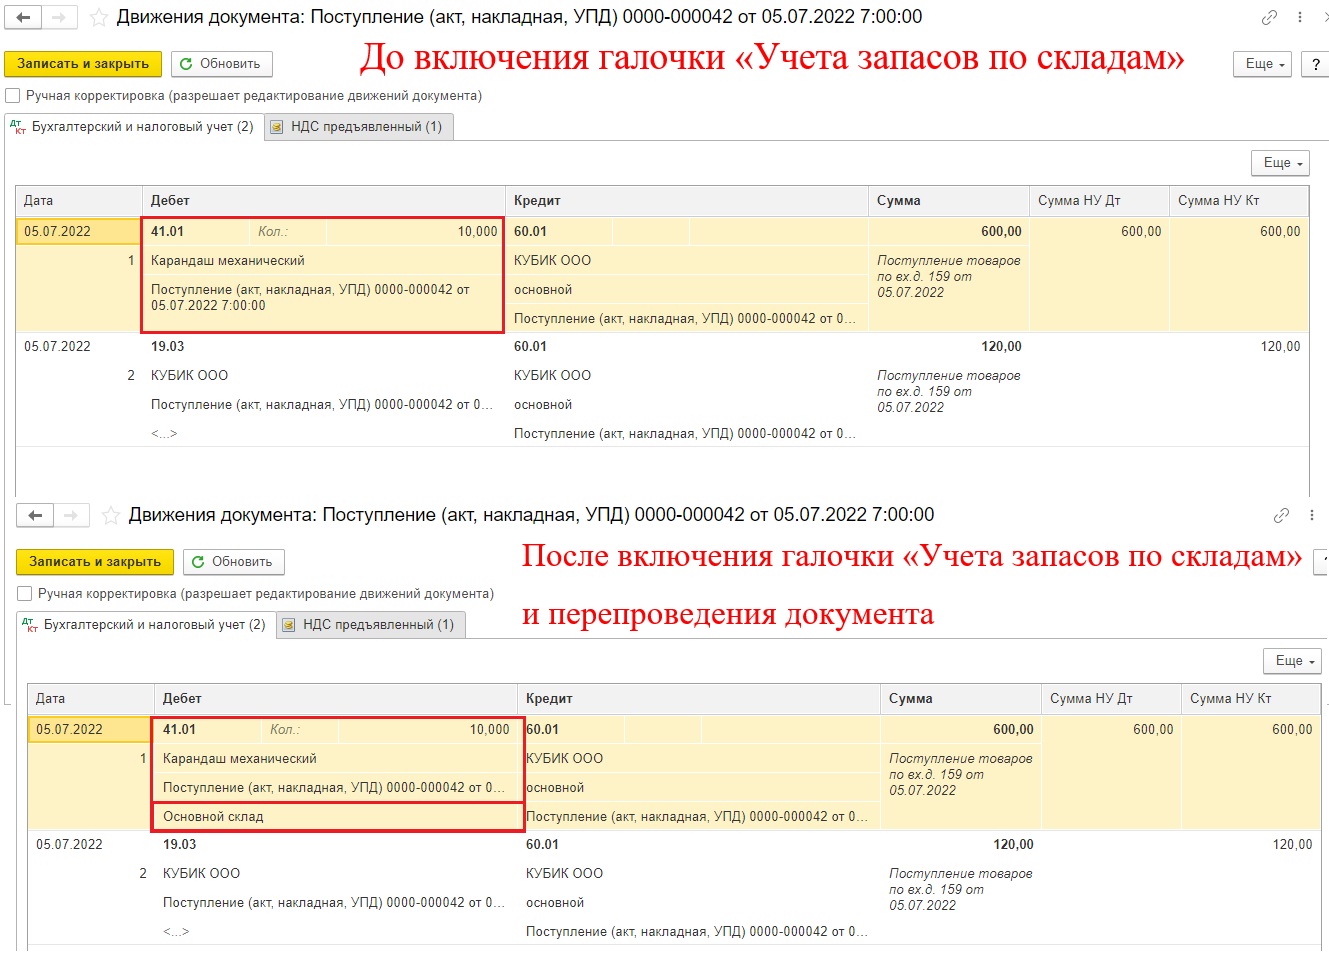The width and height of the screenshot is (1329, 959).
Task: Select sum 600,00 cell in lower table
Action: (960, 730)
